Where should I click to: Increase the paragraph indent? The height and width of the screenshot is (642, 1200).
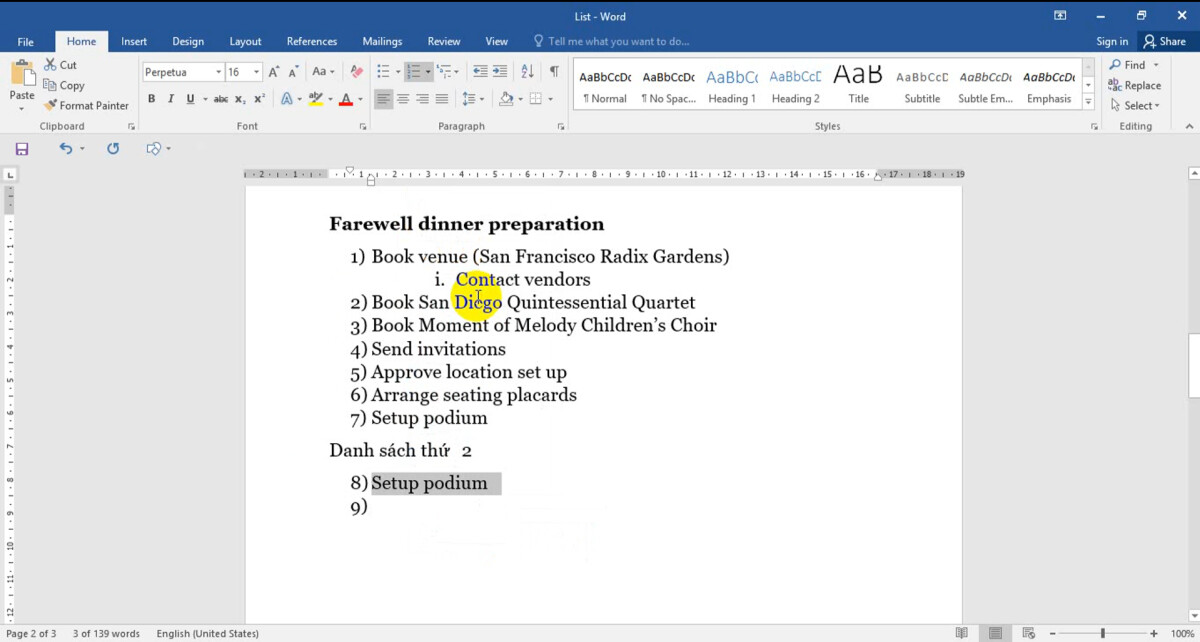(x=501, y=72)
